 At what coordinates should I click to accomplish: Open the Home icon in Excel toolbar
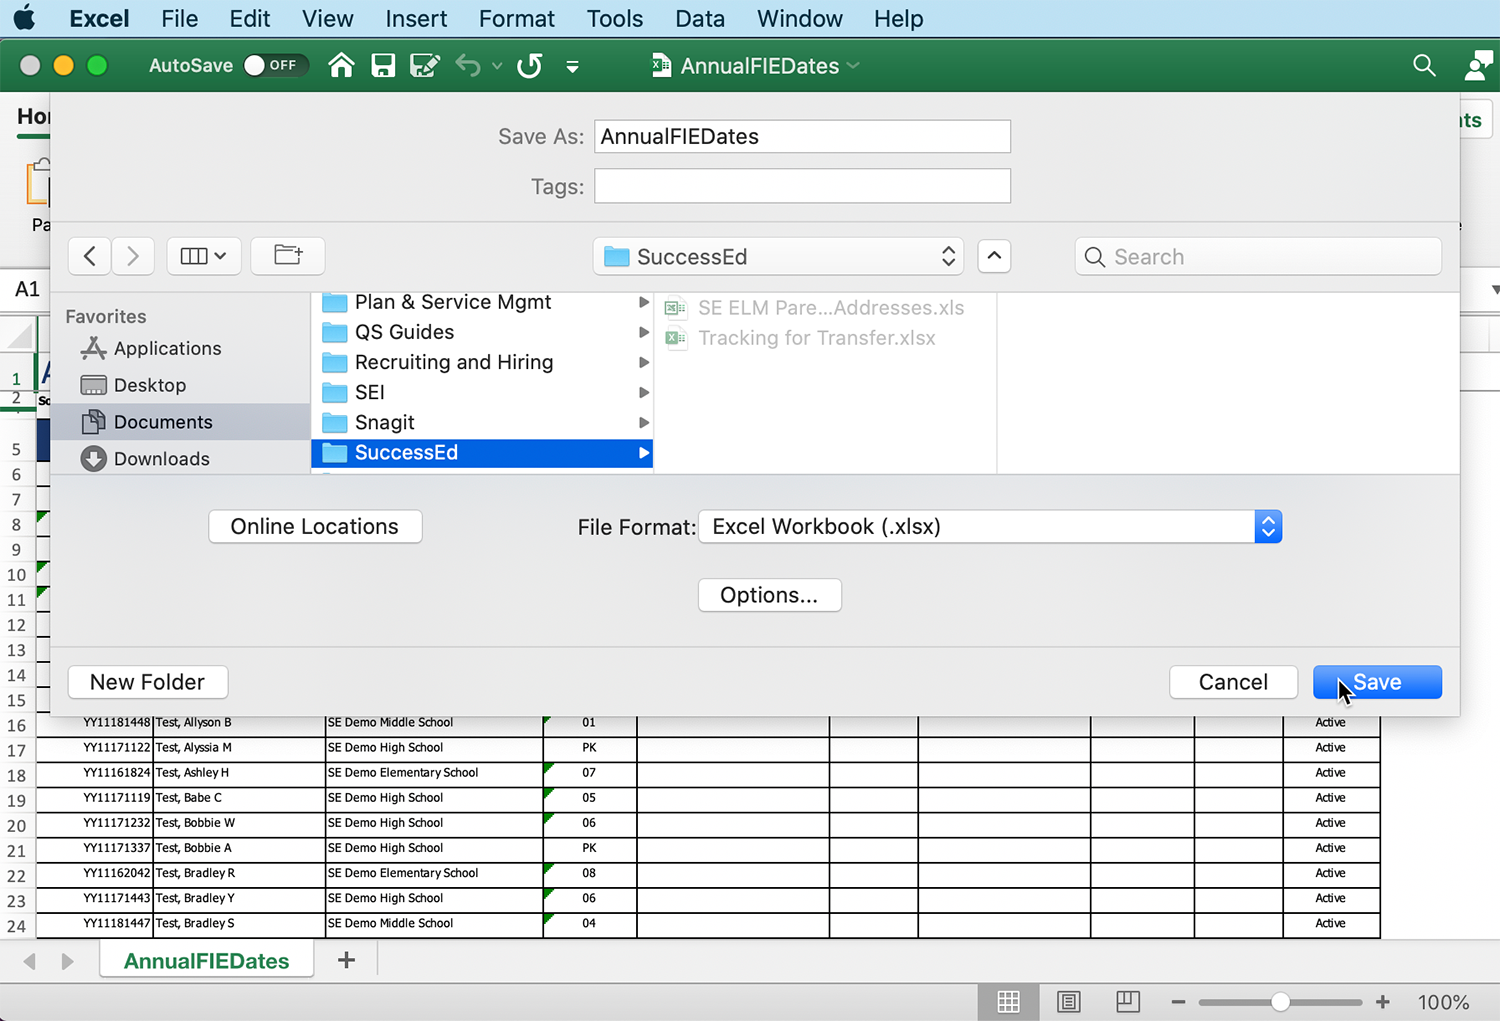pyautogui.click(x=341, y=66)
